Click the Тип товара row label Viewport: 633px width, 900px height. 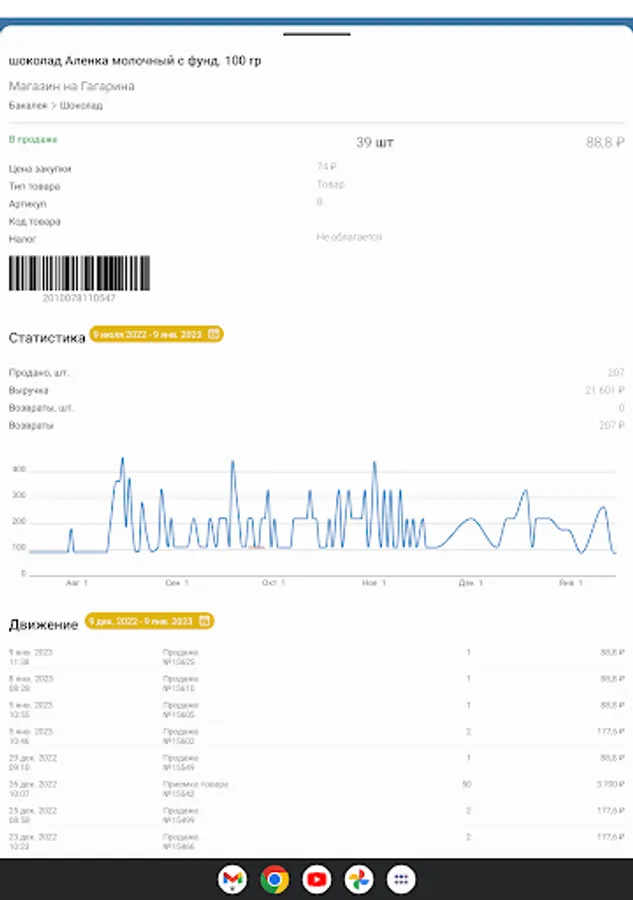34,187
